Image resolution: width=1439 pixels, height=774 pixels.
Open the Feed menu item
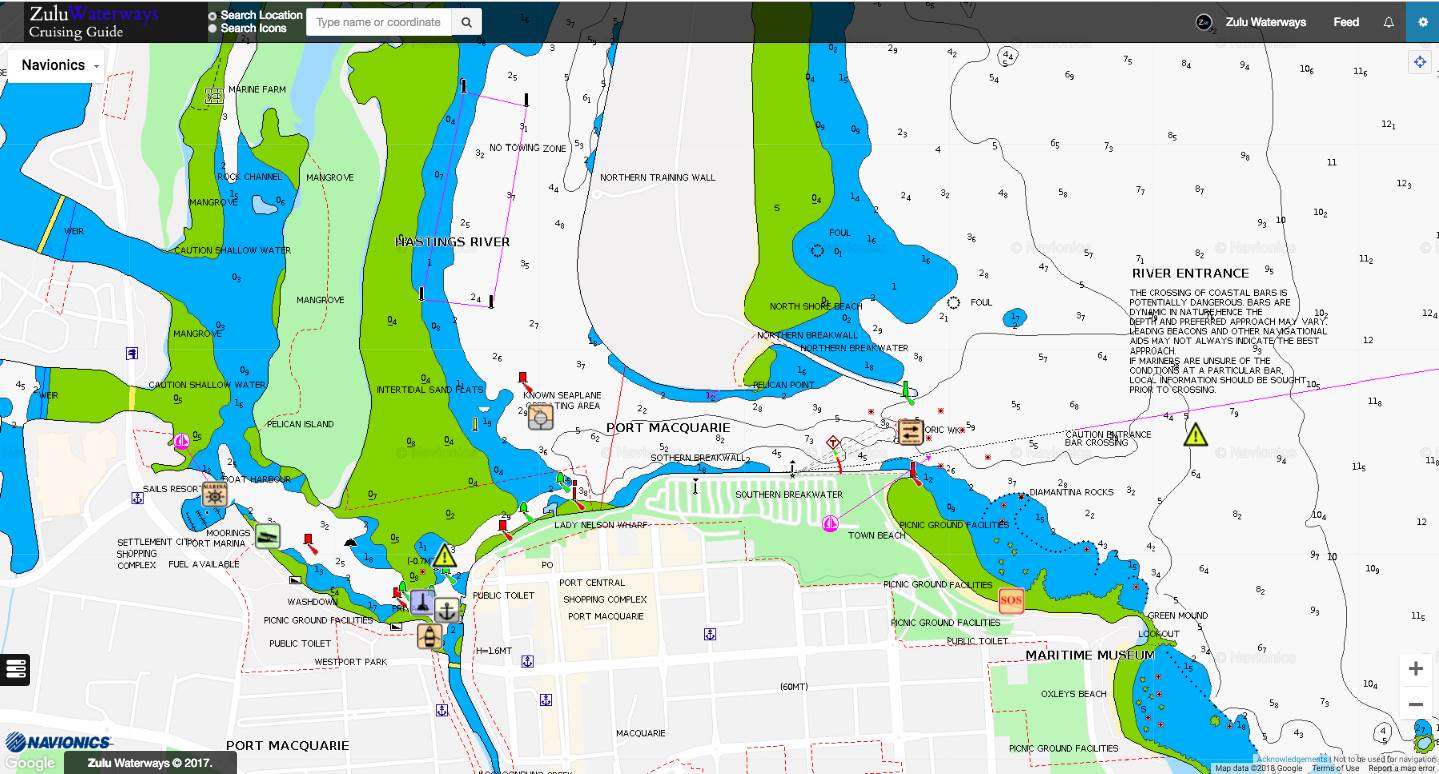tap(1346, 22)
